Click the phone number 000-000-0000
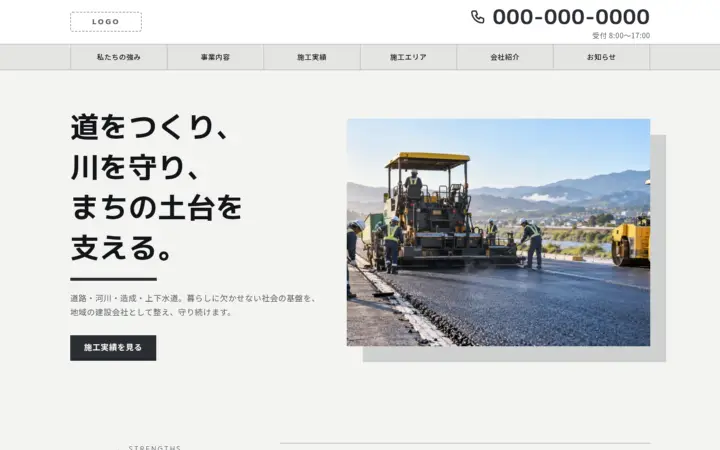 coord(571,17)
